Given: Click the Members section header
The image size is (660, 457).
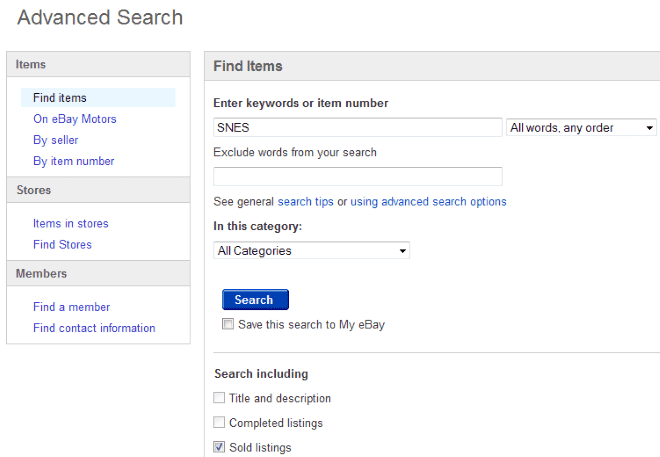Looking at the screenshot, I should pyautogui.click(x=98, y=274).
